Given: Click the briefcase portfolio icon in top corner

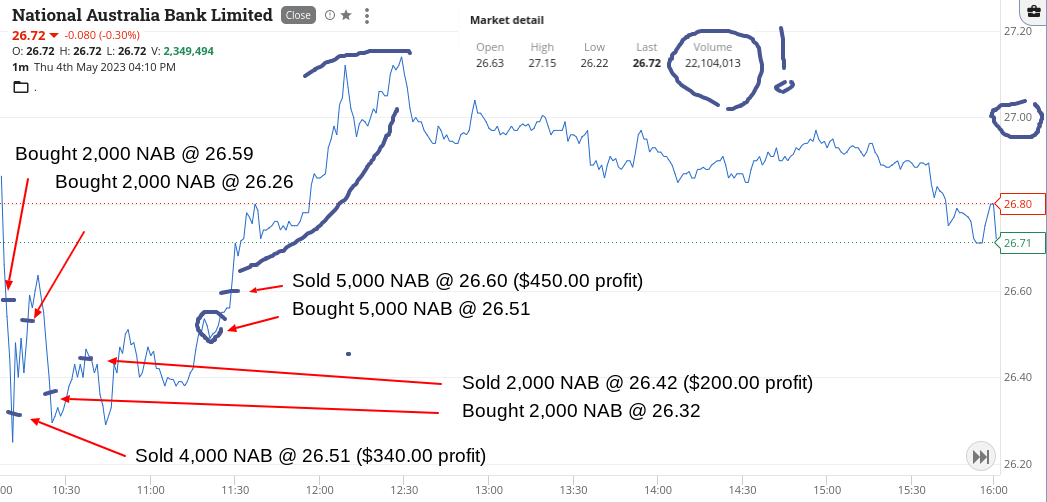Looking at the screenshot, I should [x=1034, y=9].
